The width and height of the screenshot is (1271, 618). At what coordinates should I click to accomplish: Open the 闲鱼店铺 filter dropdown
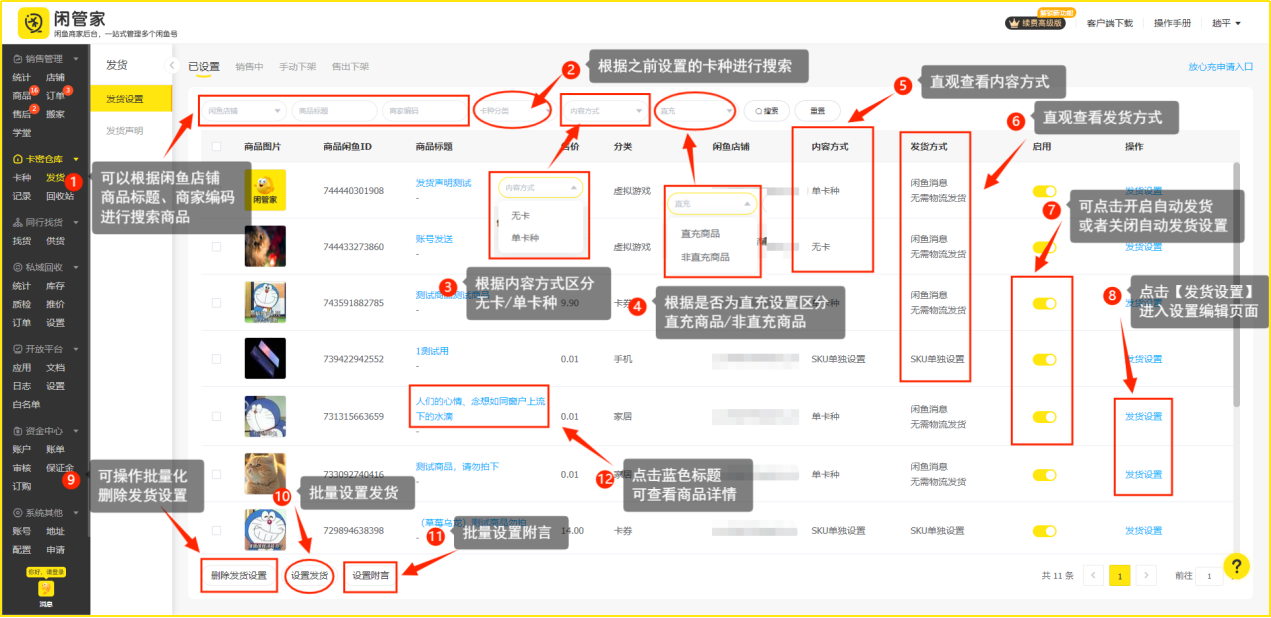coord(244,111)
